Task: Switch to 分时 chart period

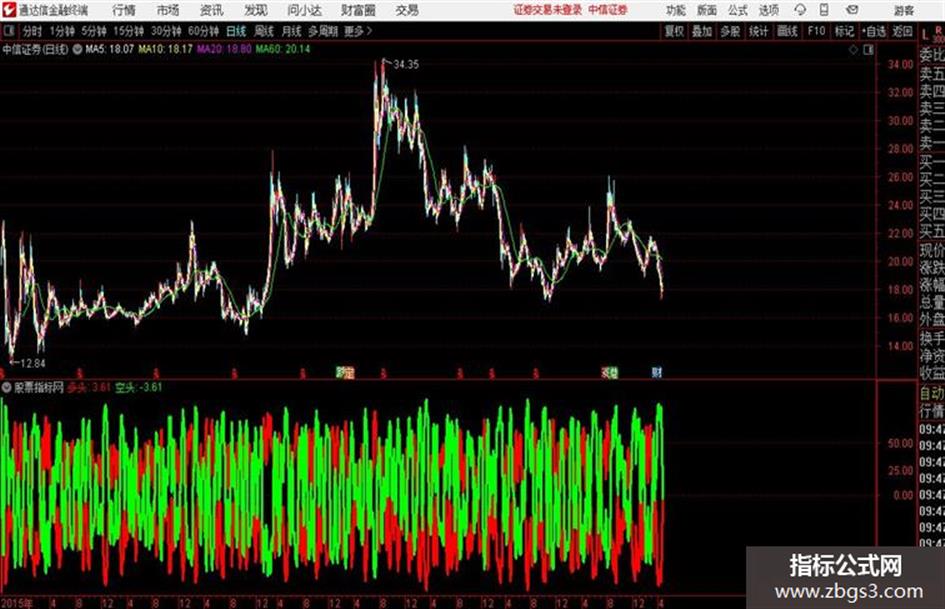Action: click(x=33, y=31)
